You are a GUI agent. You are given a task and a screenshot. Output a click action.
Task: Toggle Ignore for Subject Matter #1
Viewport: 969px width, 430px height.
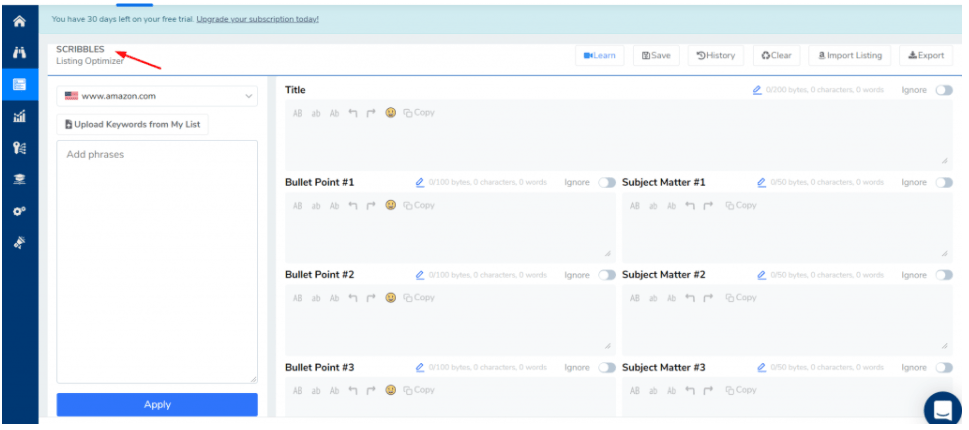pos(944,183)
